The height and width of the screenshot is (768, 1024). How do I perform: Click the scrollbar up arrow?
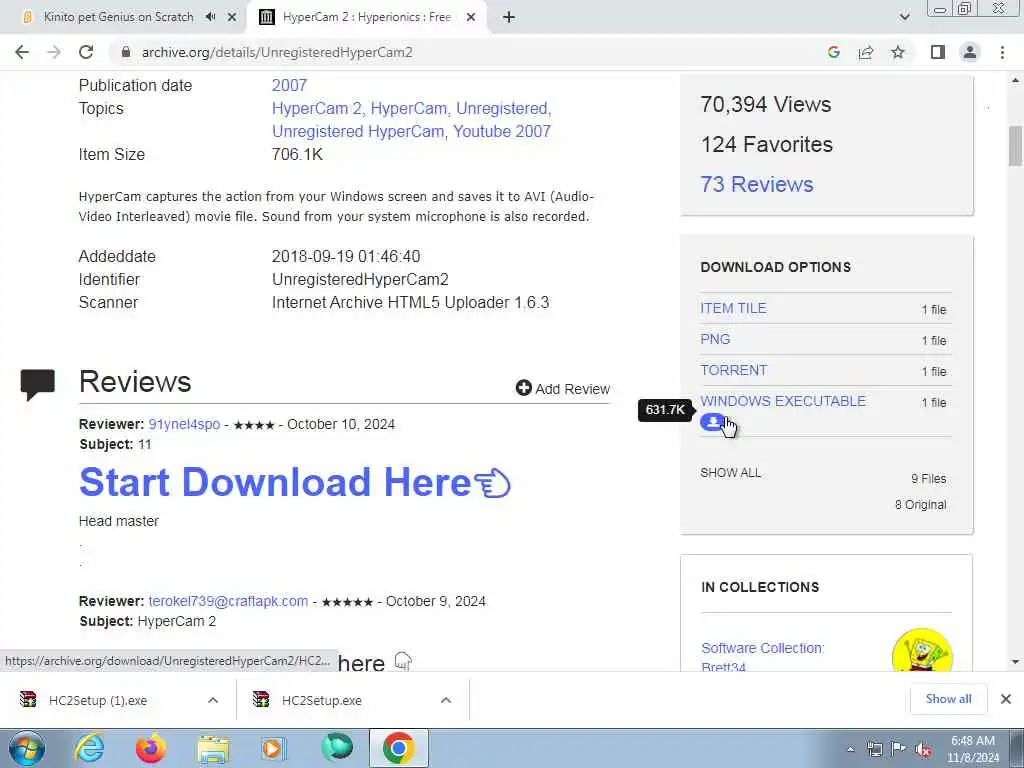(x=1015, y=81)
